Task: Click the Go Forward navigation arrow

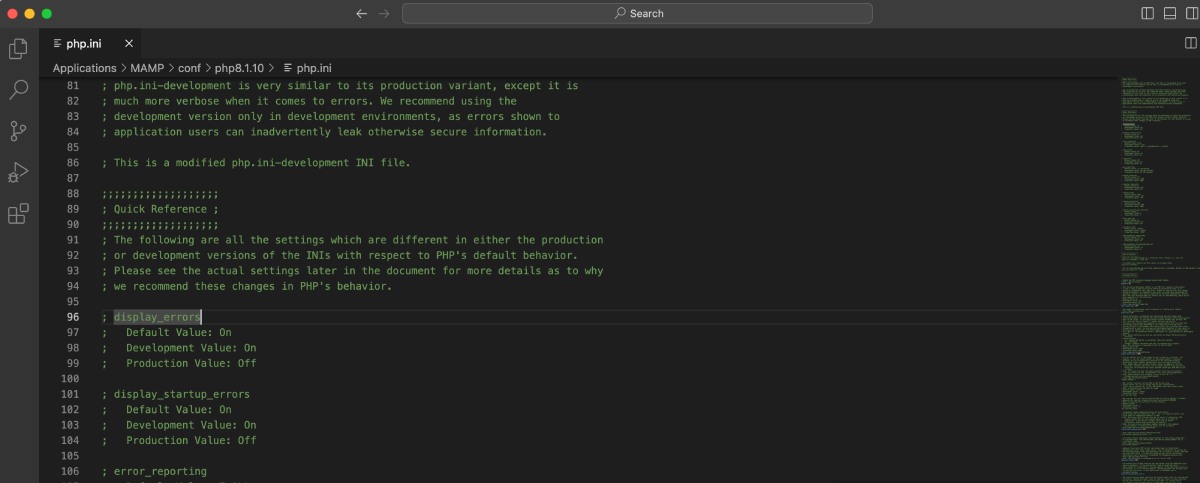Action: click(386, 13)
